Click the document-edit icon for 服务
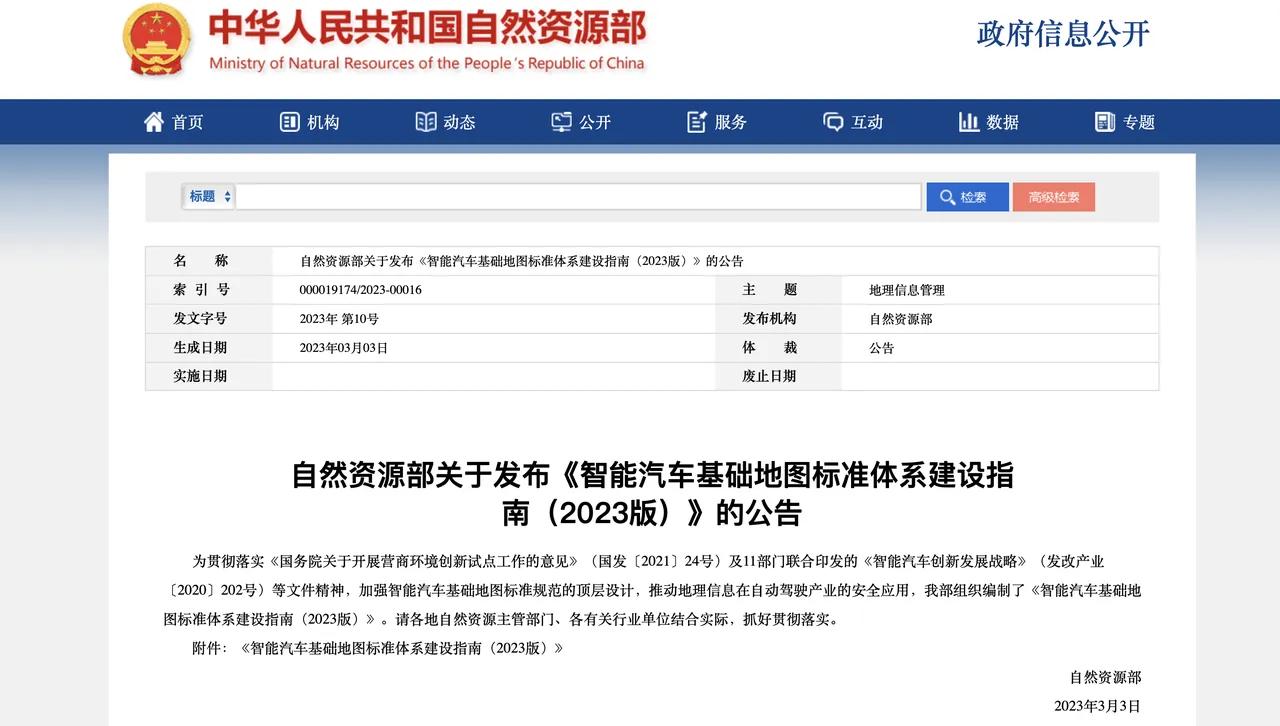Screen dimensions: 1280x726 [697, 122]
